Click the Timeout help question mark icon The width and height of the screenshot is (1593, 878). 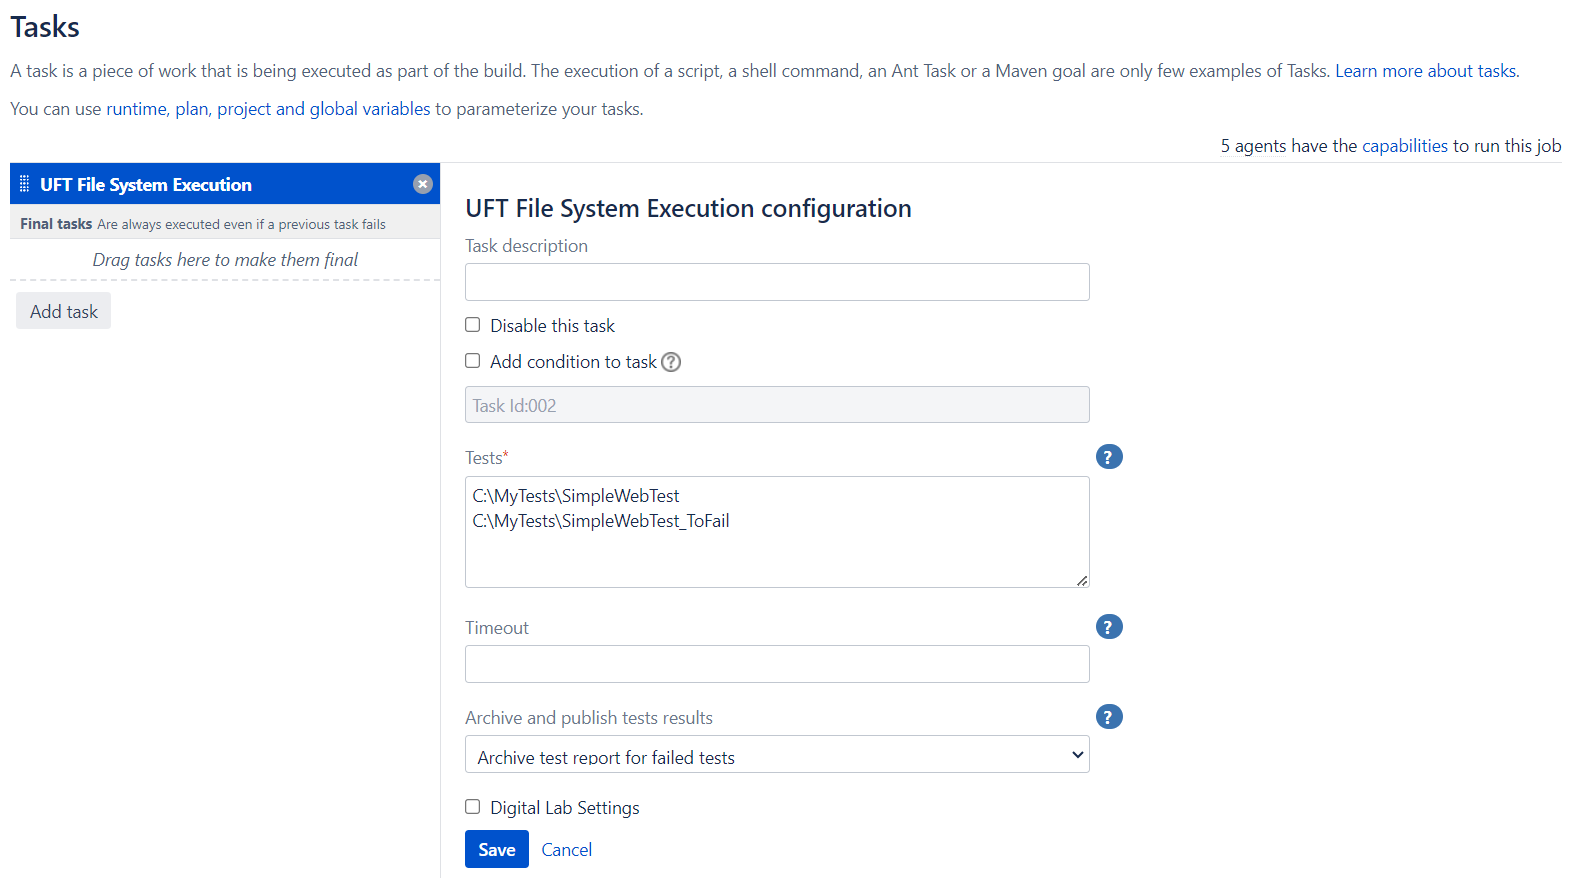click(1109, 627)
